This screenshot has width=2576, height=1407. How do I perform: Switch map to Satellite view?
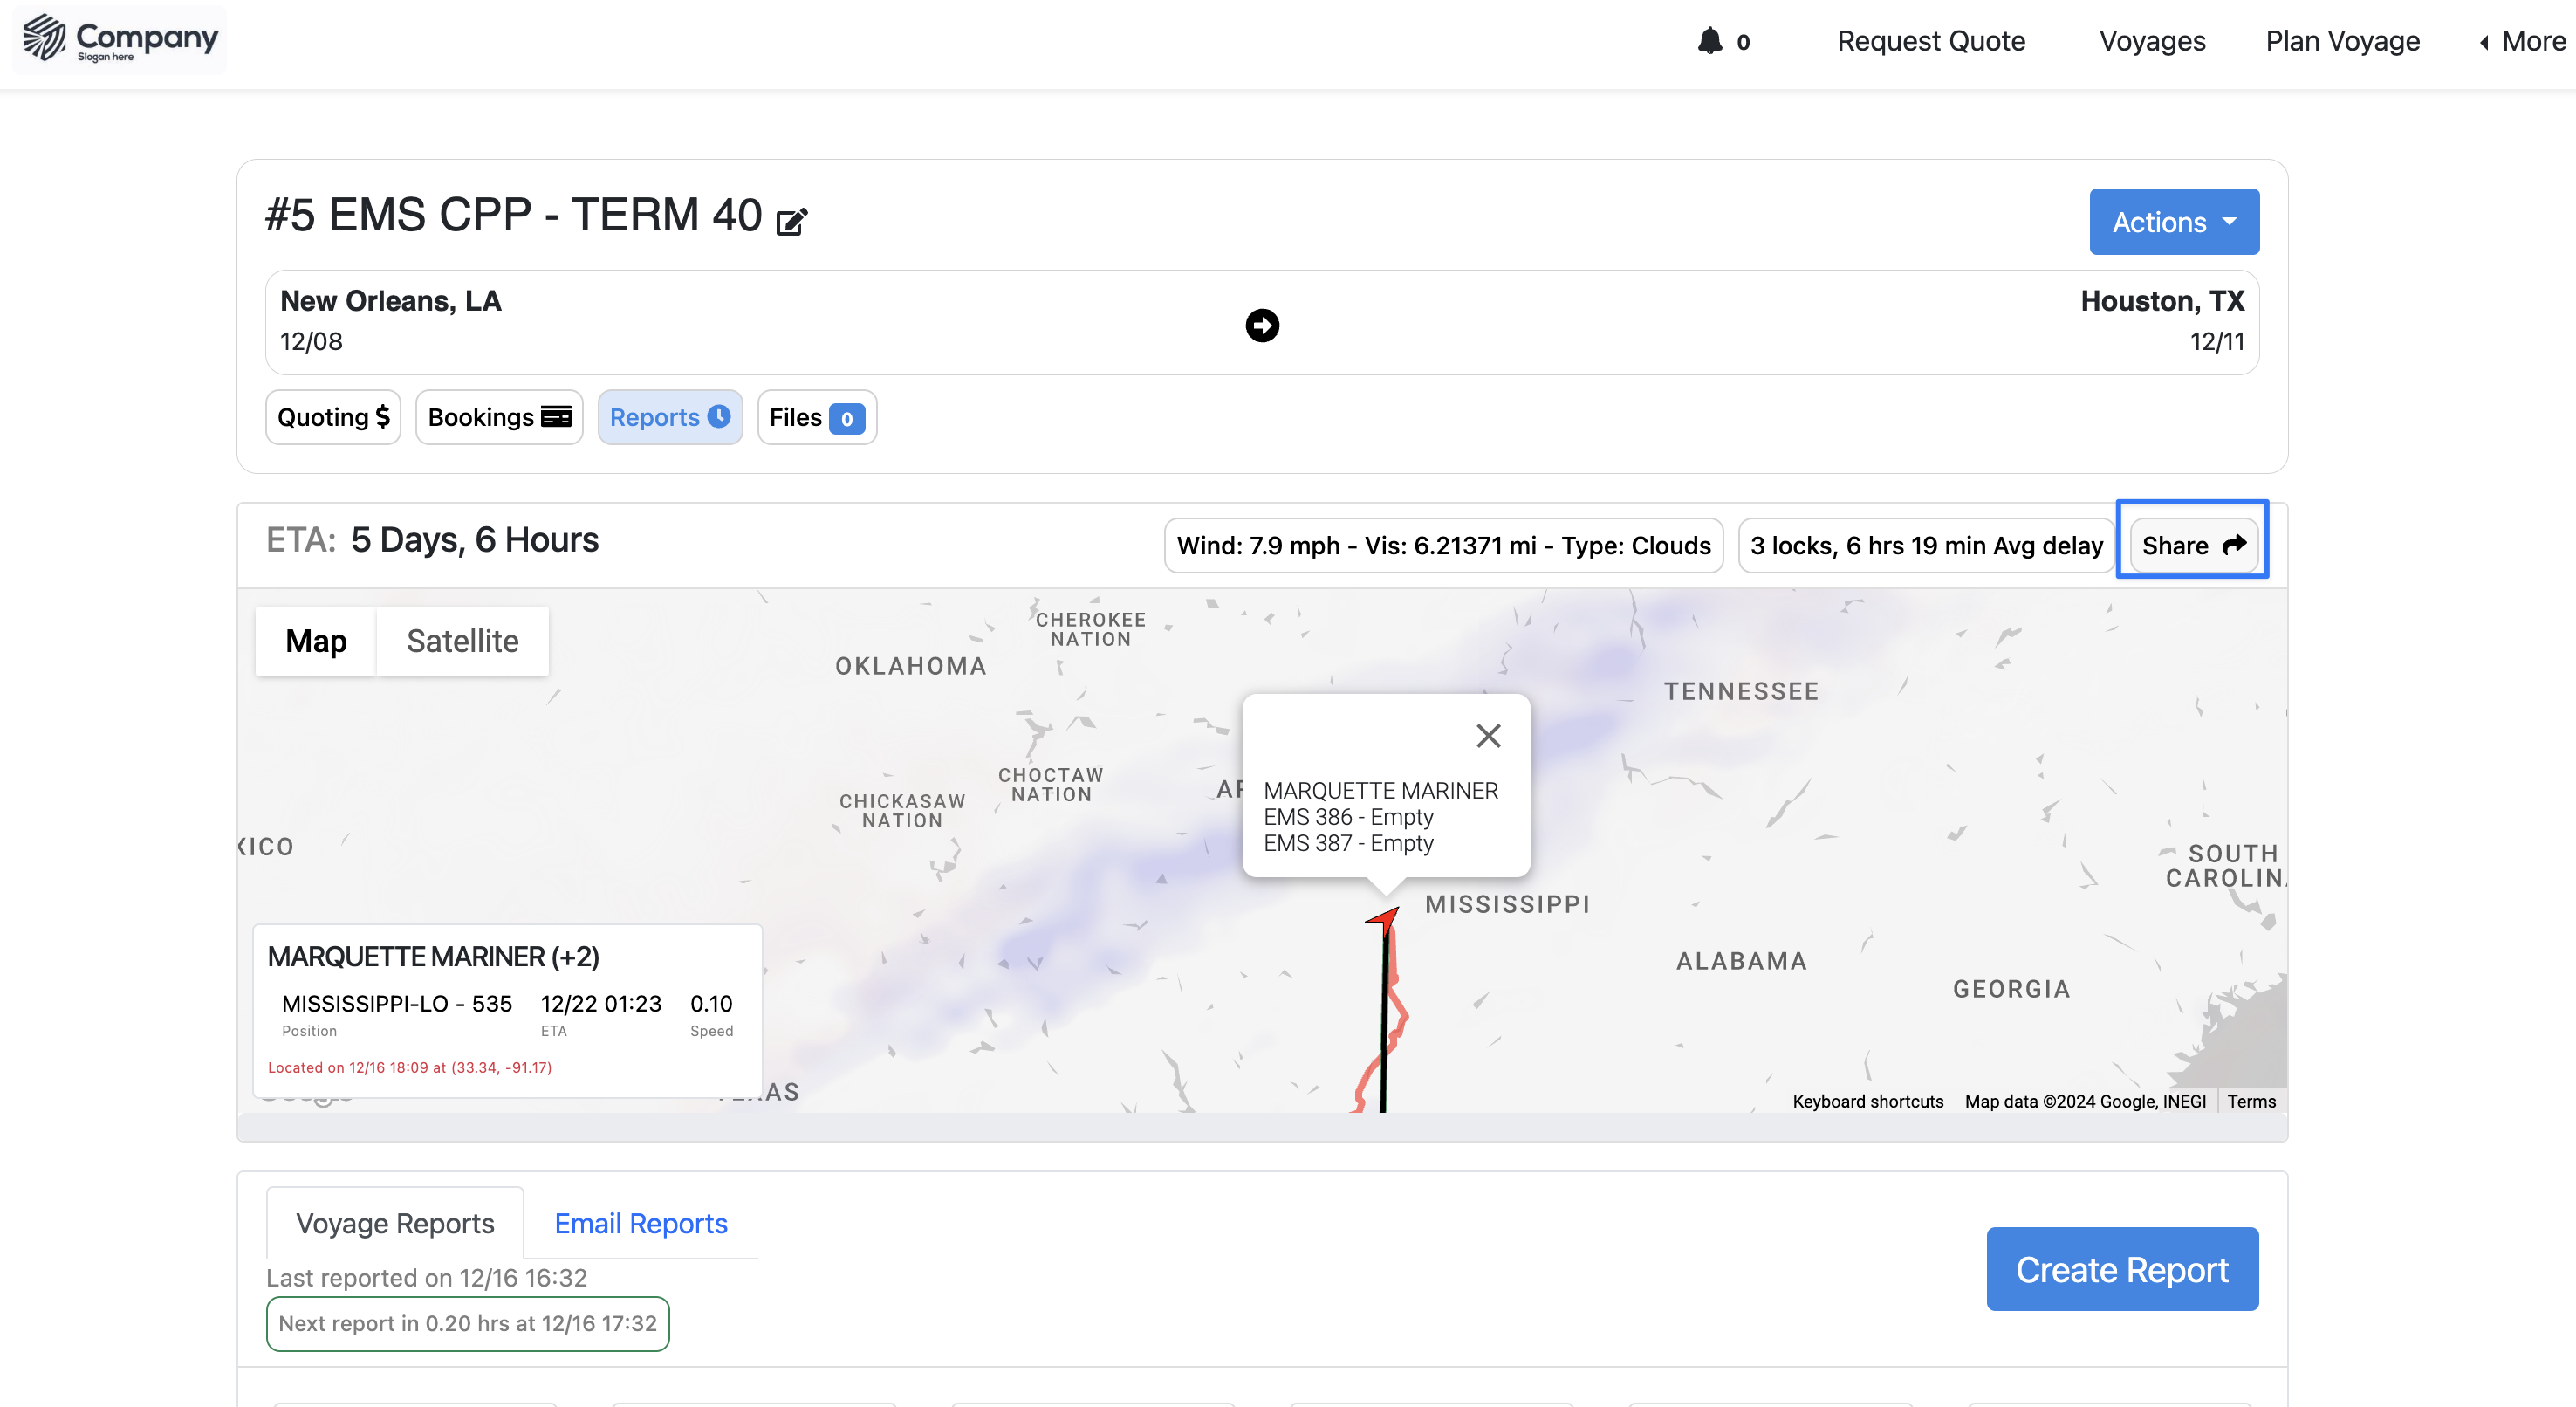[x=462, y=641]
